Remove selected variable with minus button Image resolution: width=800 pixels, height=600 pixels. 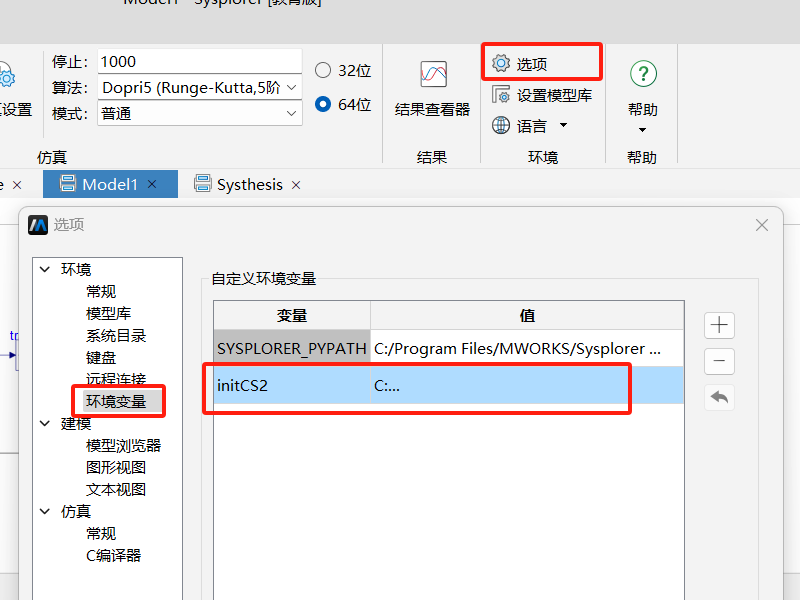pyautogui.click(x=719, y=361)
